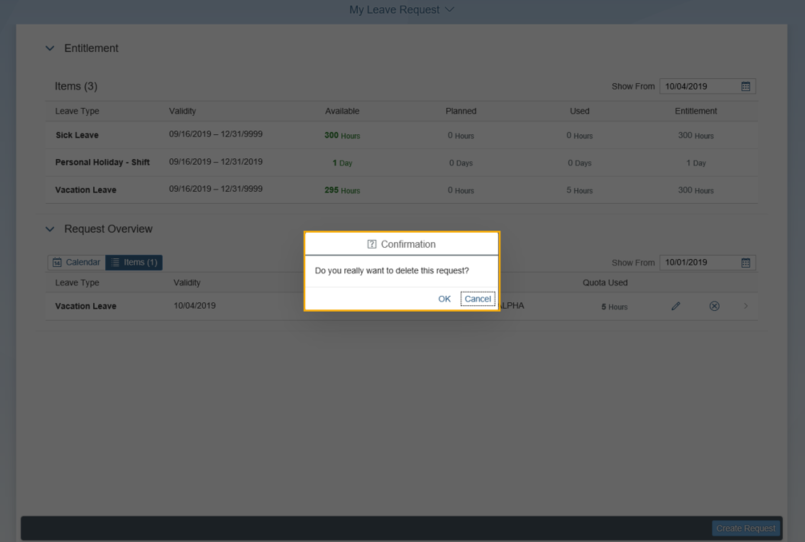
Task: Collapse the Request Overview section
Action: [x=50, y=229]
